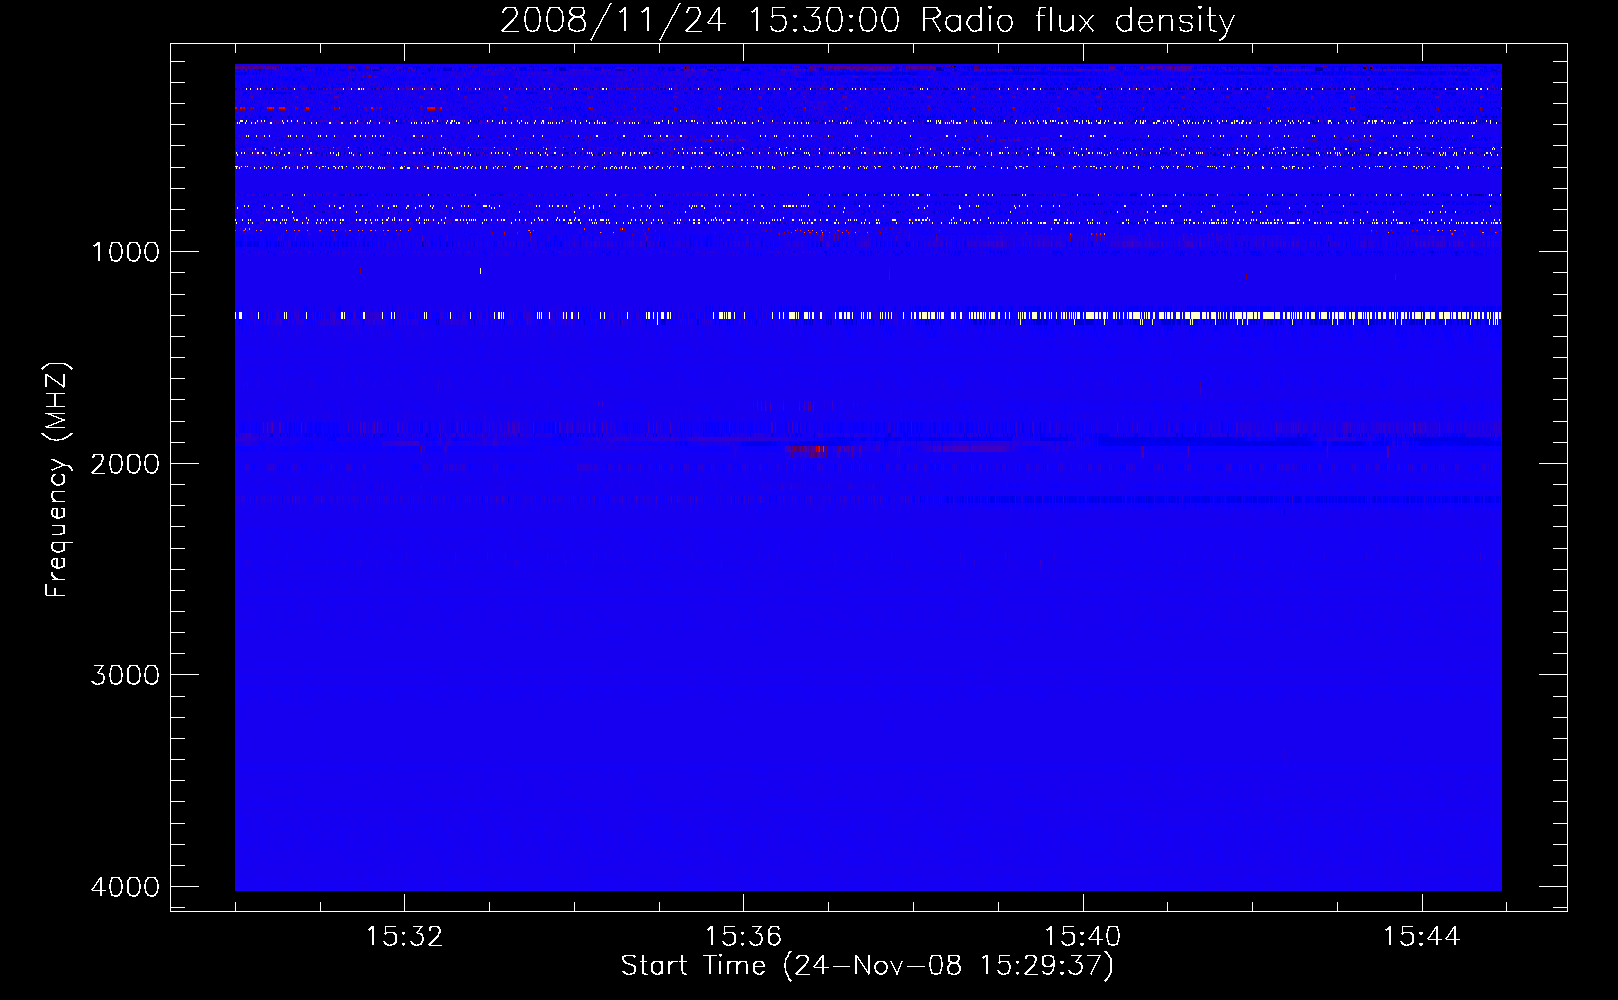The height and width of the screenshot is (1000, 1618).
Task: Click the 2000 frequency tick label
Action: 126,464
